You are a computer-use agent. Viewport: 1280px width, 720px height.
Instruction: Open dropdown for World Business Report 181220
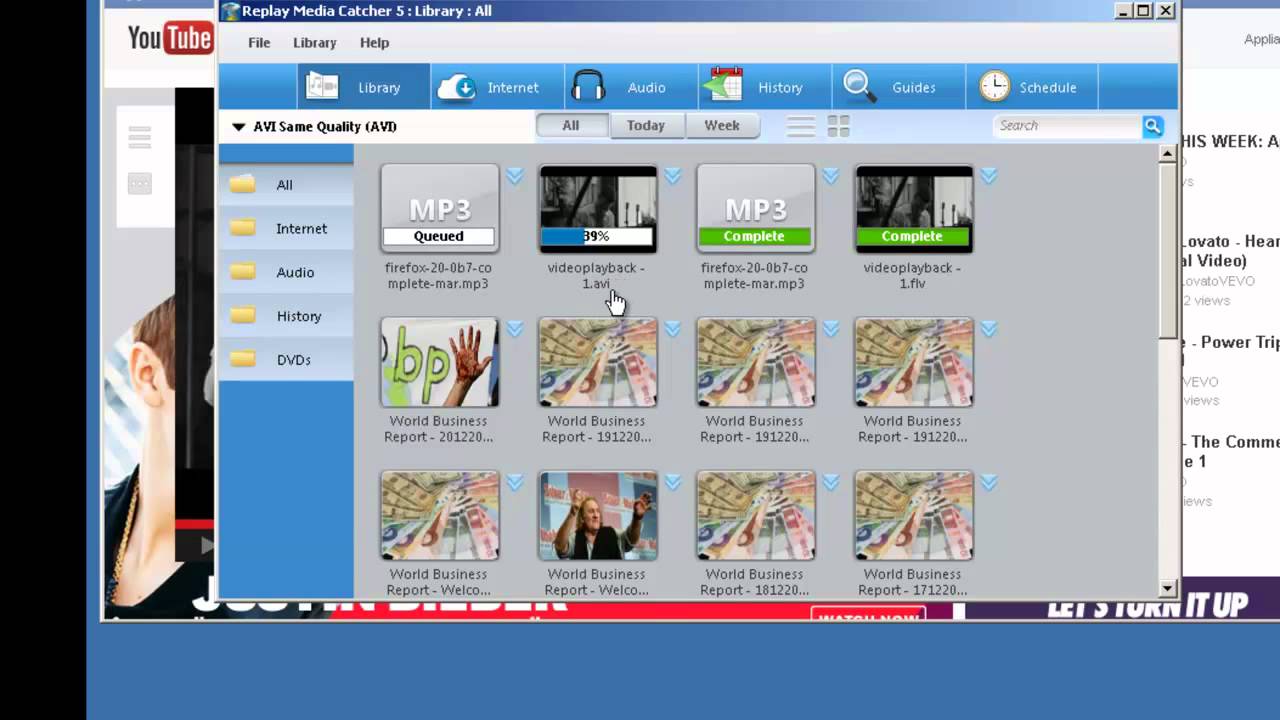[830, 482]
